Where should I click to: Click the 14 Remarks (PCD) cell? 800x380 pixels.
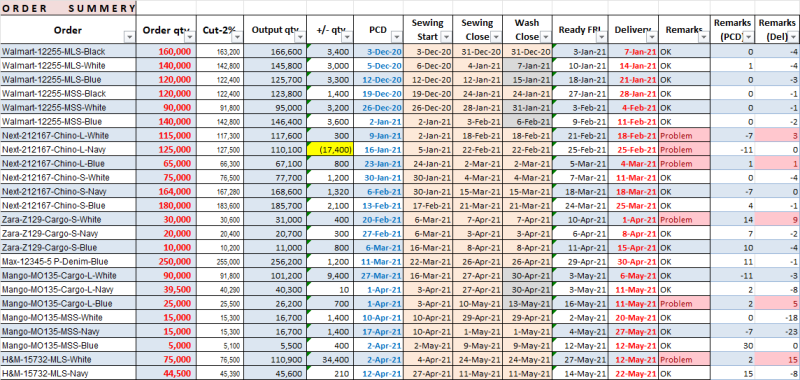733,220
